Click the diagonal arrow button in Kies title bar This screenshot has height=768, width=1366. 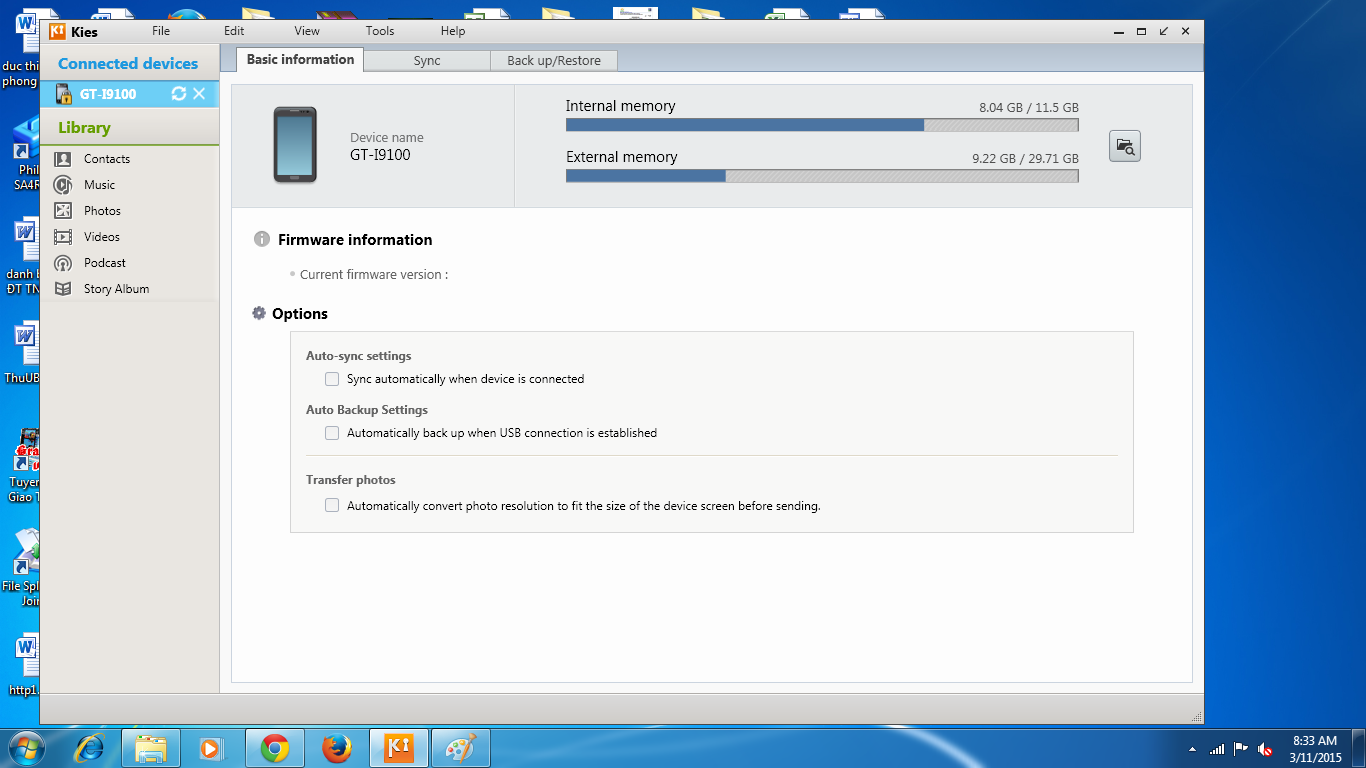coord(1164,31)
